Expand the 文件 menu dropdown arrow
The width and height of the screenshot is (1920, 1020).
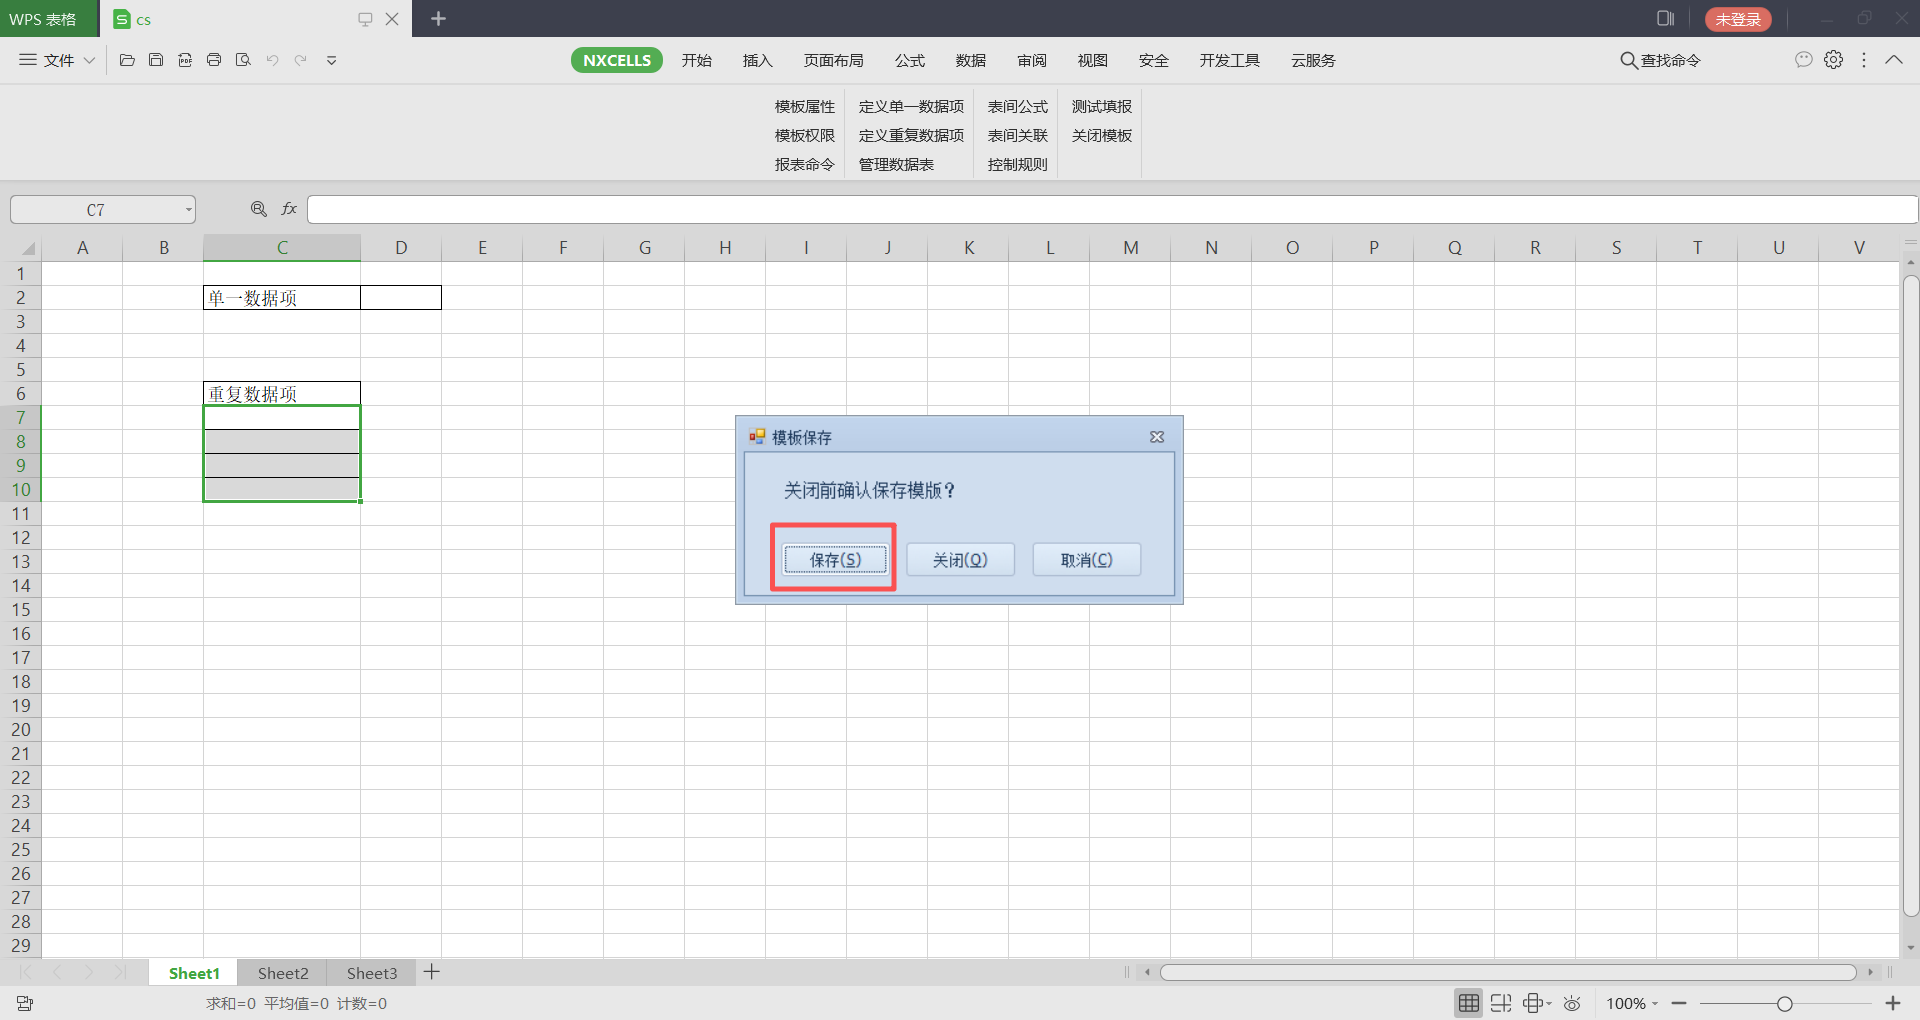[89, 60]
